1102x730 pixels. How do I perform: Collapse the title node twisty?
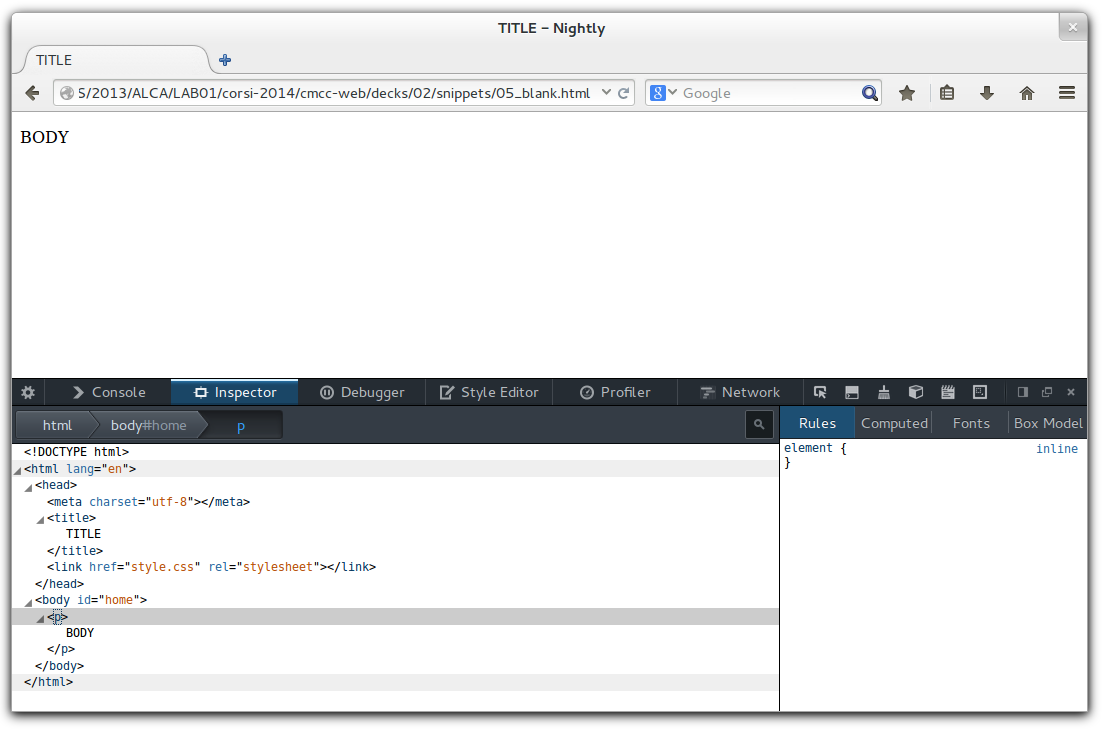[x=41, y=519]
